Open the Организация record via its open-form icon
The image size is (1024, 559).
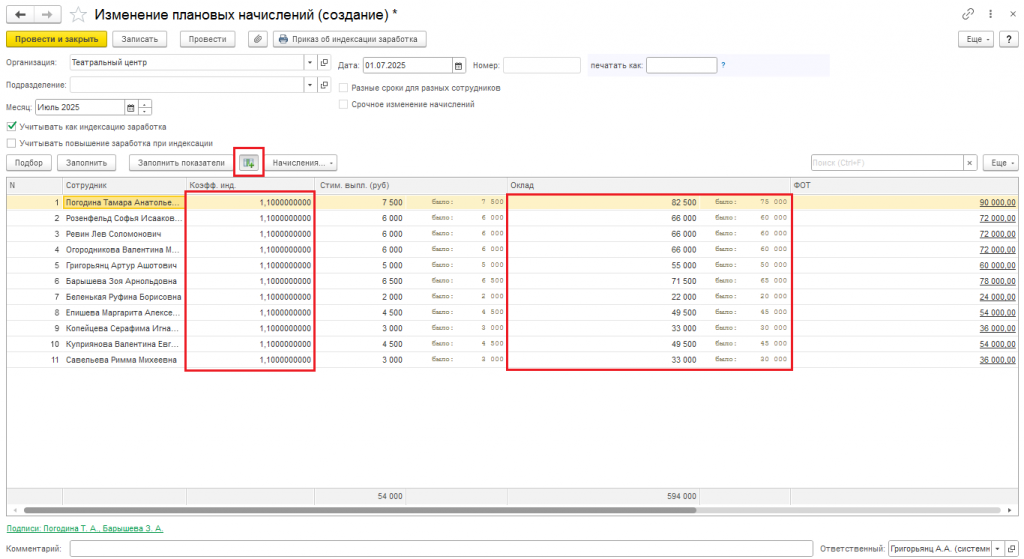[x=325, y=63]
